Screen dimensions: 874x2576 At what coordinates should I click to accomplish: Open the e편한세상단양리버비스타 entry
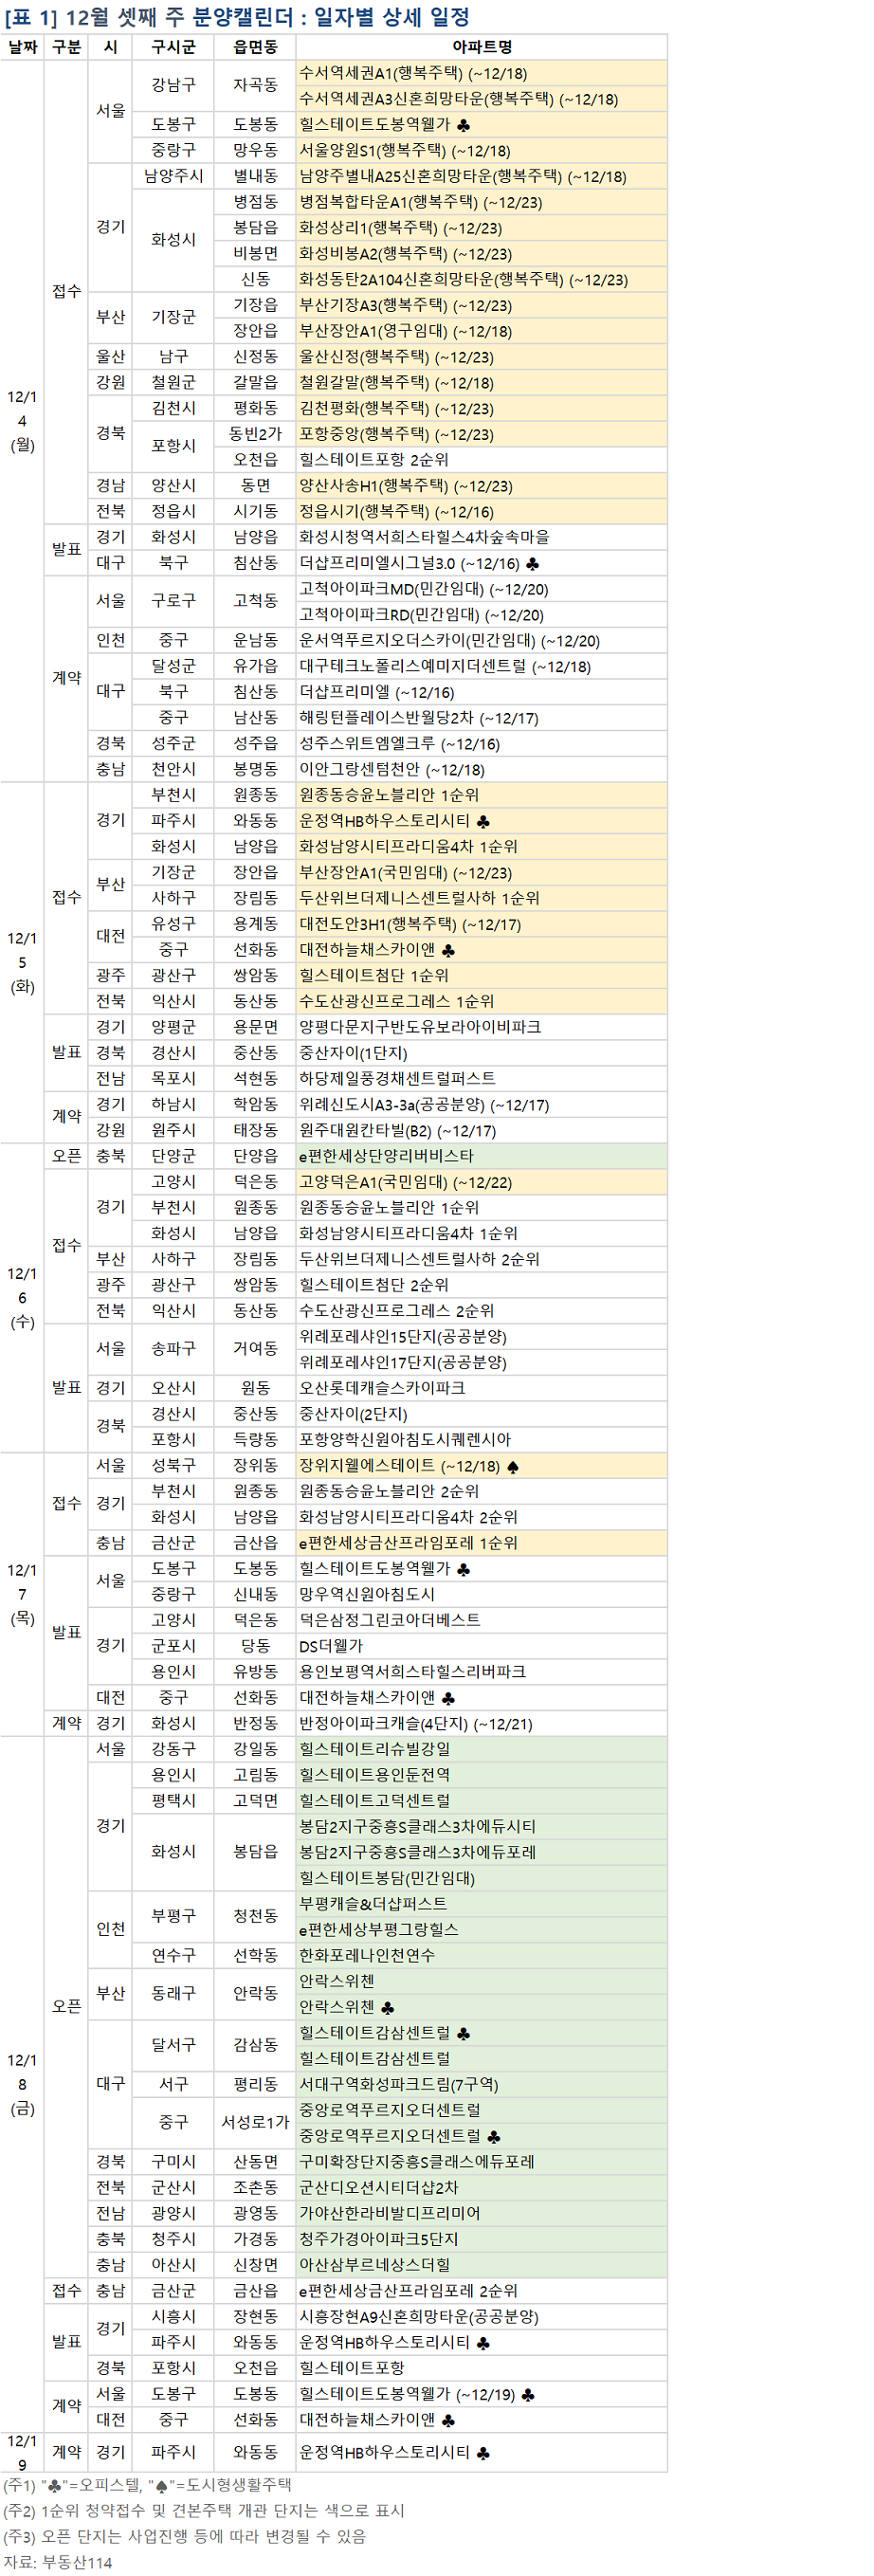pyautogui.click(x=386, y=1156)
